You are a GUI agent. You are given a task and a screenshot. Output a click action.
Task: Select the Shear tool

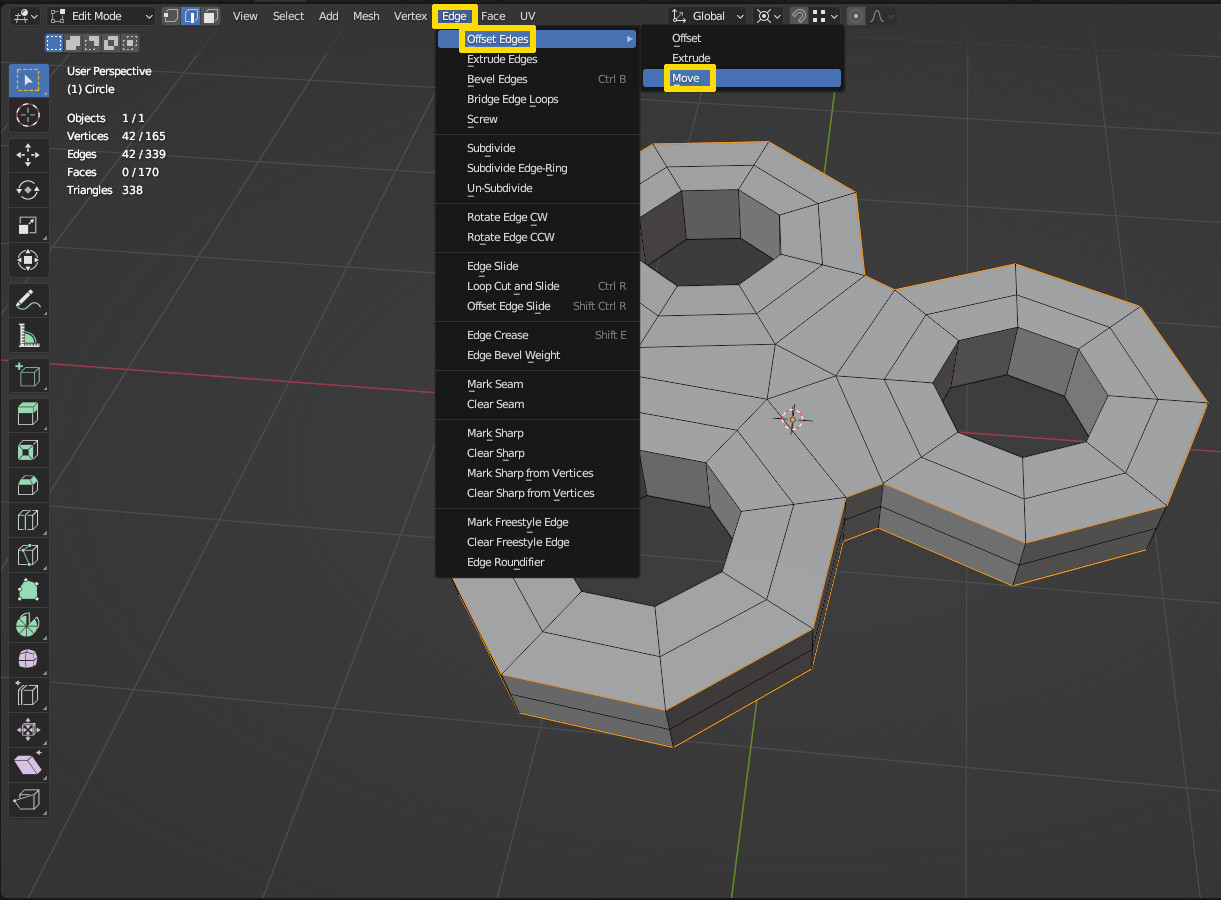[x=27, y=765]
